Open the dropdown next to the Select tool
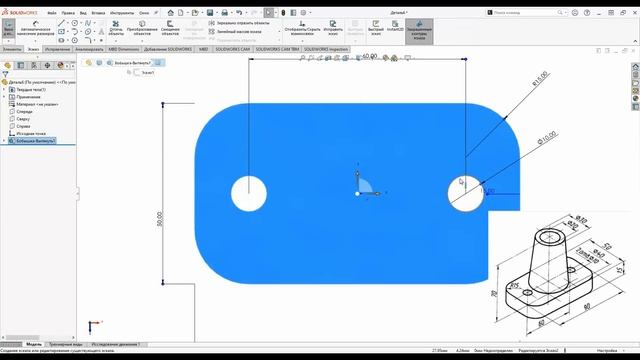 (276, 13)
